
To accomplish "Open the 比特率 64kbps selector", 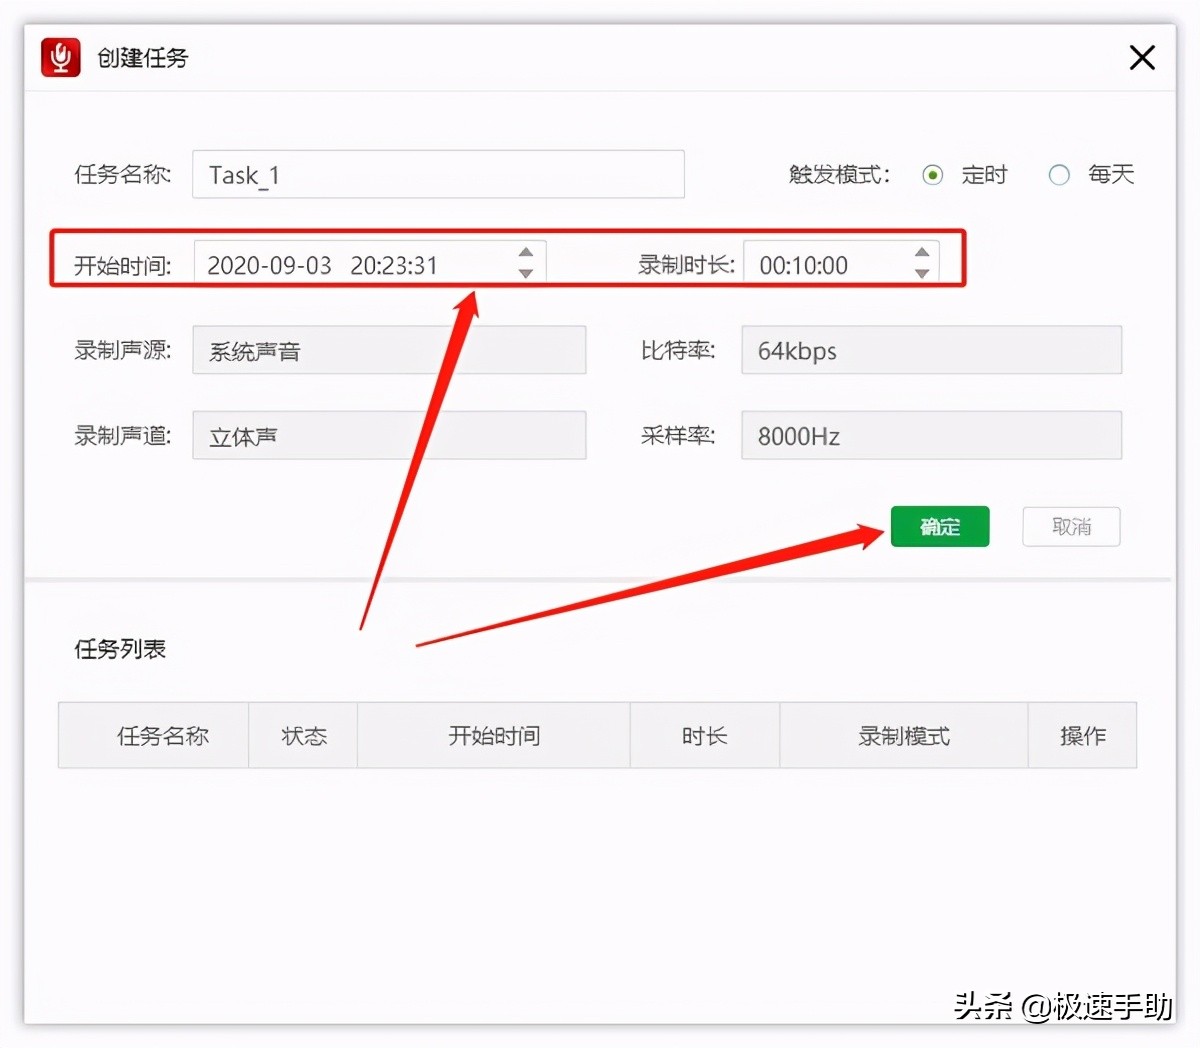I will (930, 350).
